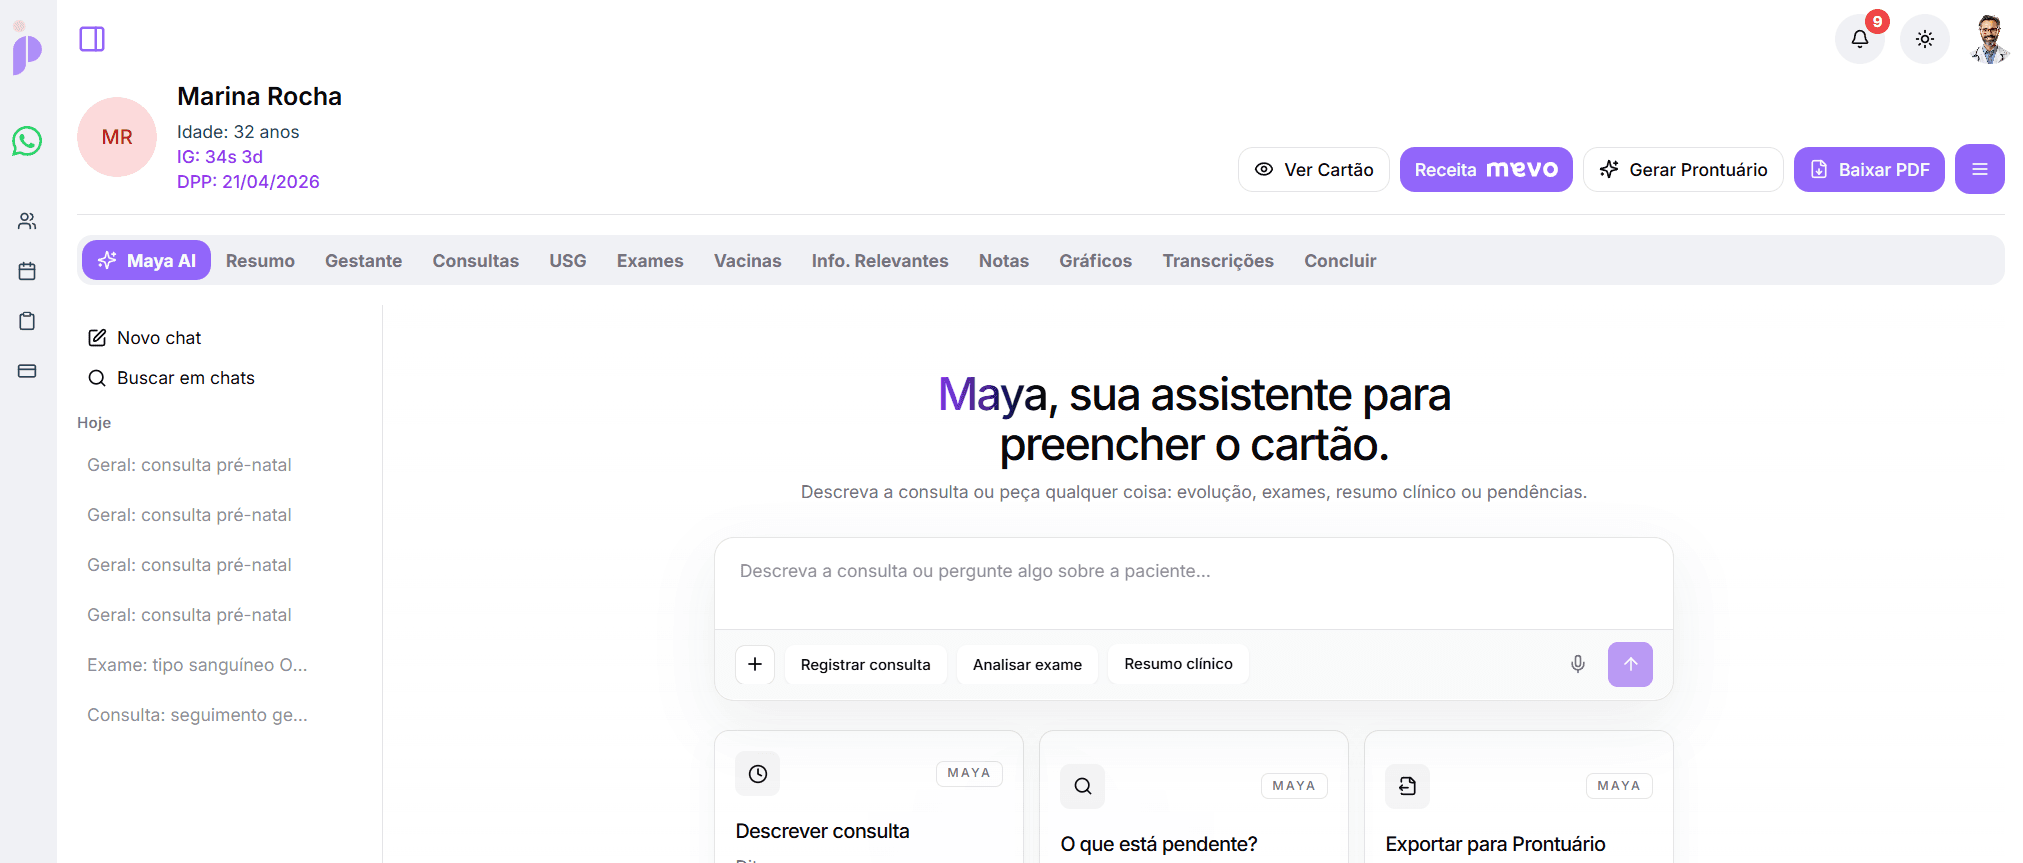Activate the microphone voice input

tap(1577, 664)
